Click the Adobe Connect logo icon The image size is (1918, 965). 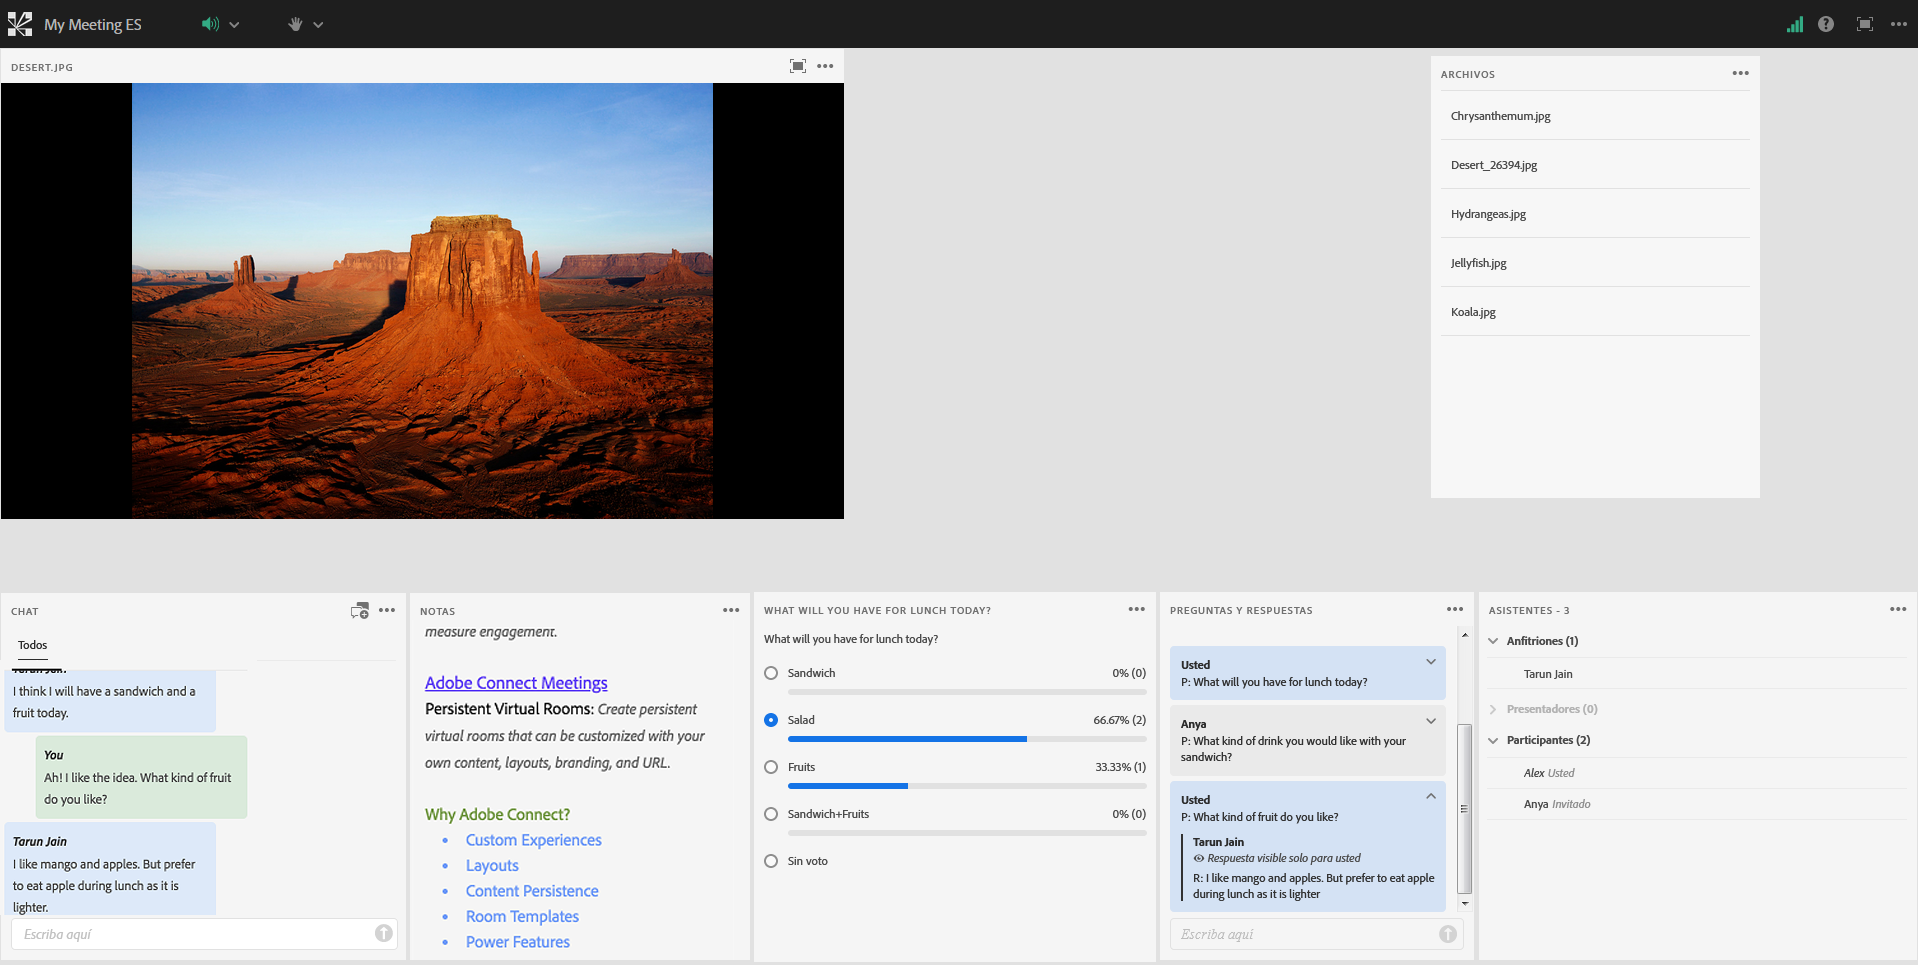pos(20,24)
